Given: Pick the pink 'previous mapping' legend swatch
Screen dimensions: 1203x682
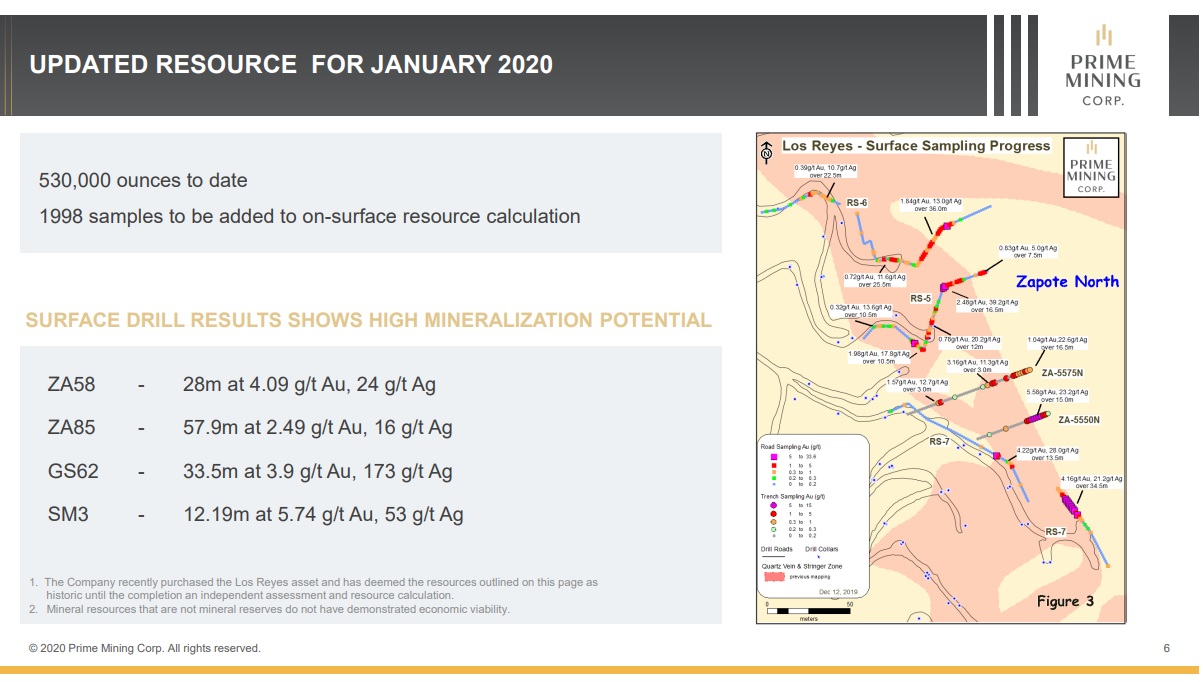Looking at the screenshot, I should (x=774, y=576).
